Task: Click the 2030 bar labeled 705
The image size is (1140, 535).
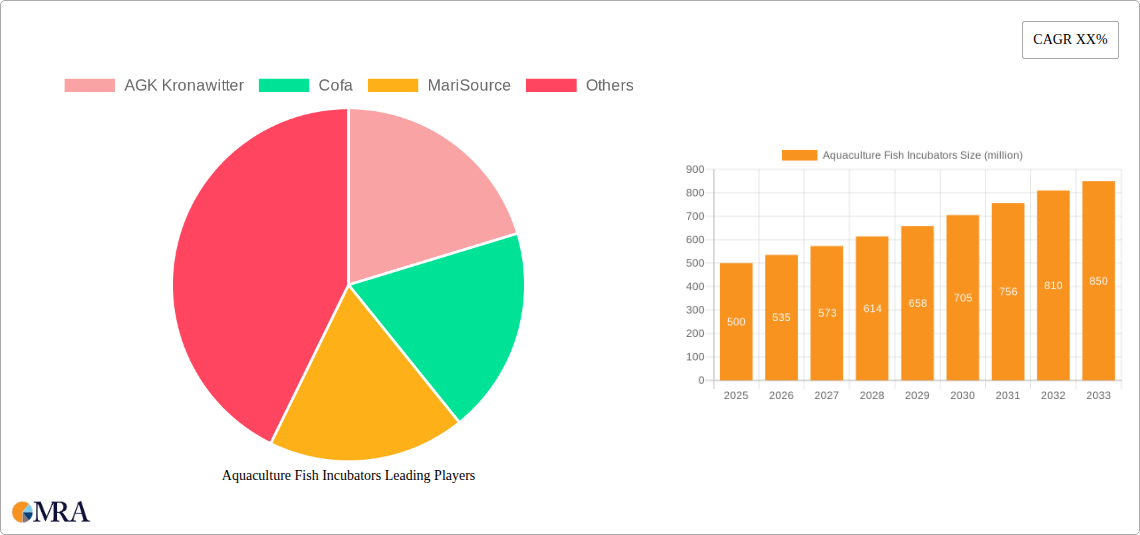Action: click(963, 297)
